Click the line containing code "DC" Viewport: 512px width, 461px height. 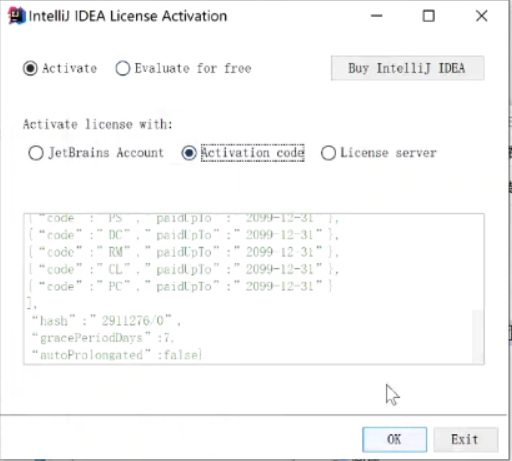pyautogui.click(x=184, y=235)
